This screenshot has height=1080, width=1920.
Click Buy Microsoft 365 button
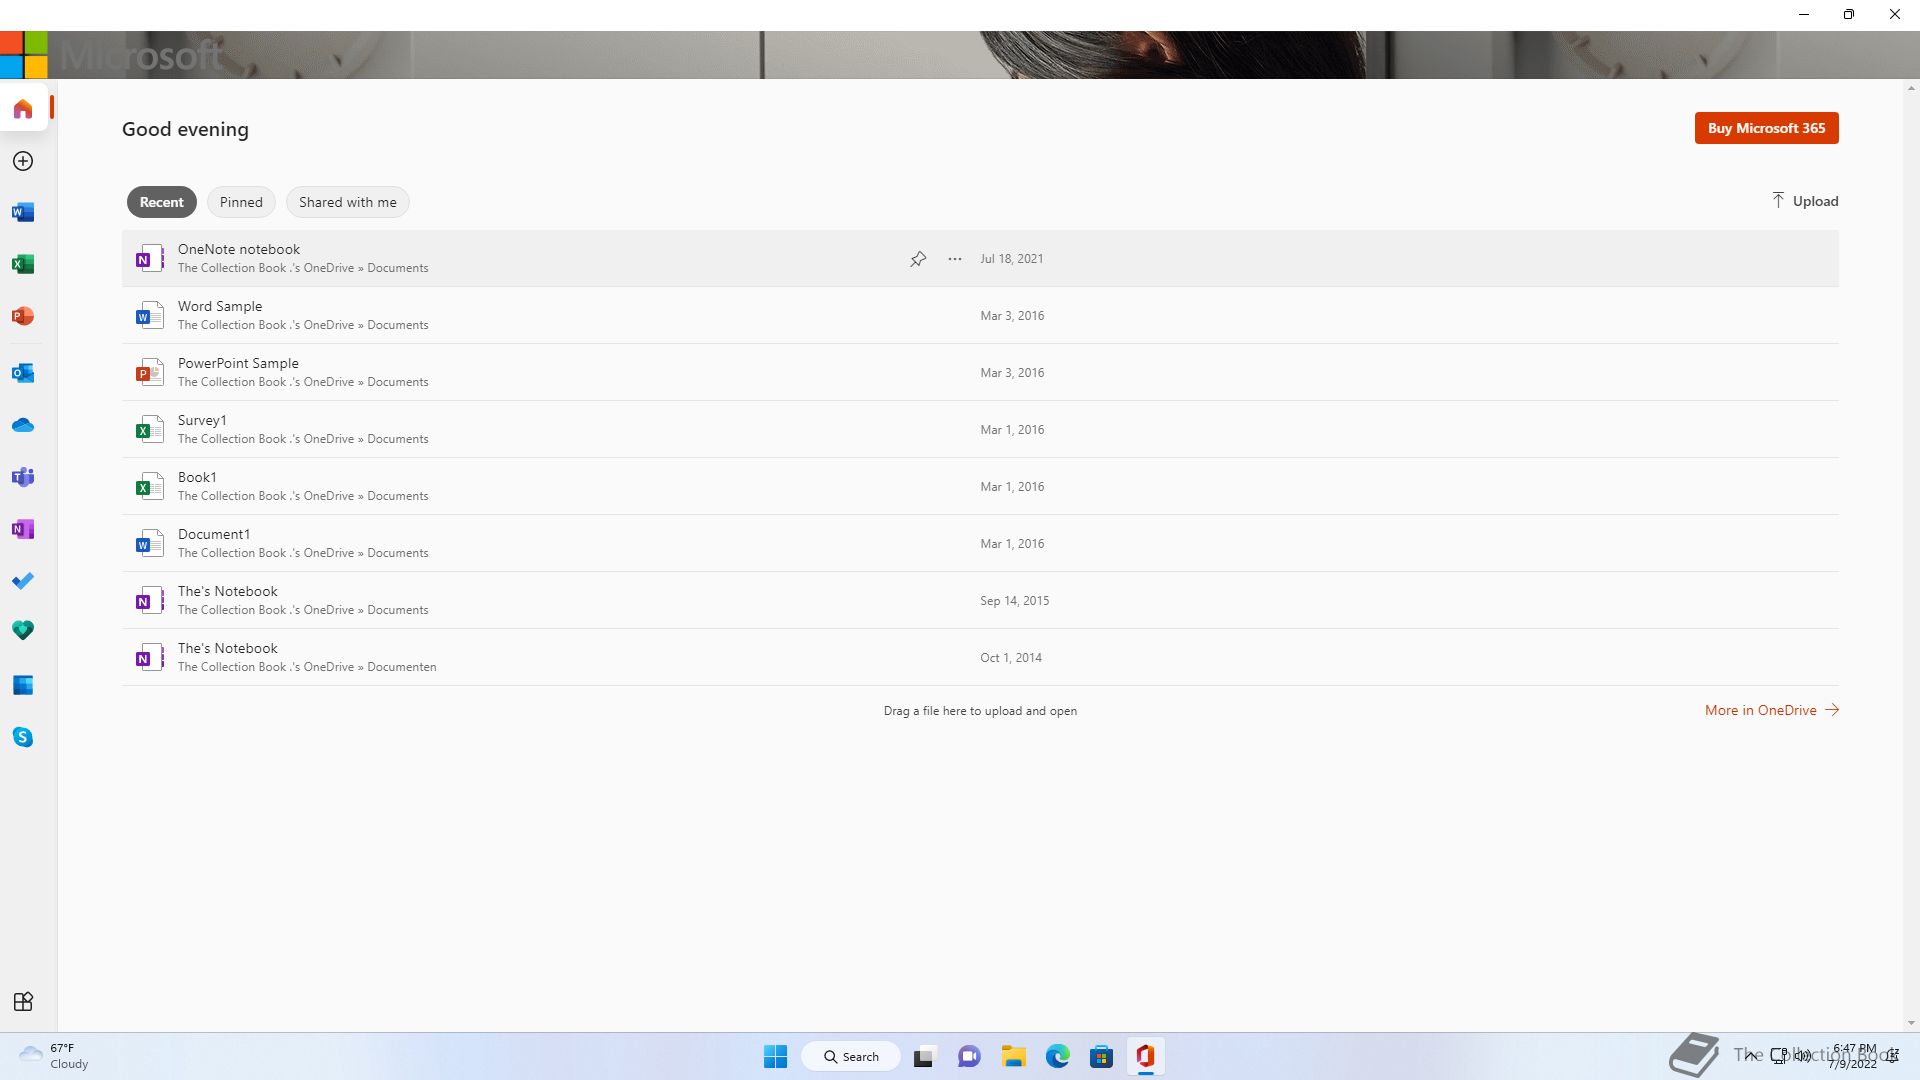(x=1766, y=128)
